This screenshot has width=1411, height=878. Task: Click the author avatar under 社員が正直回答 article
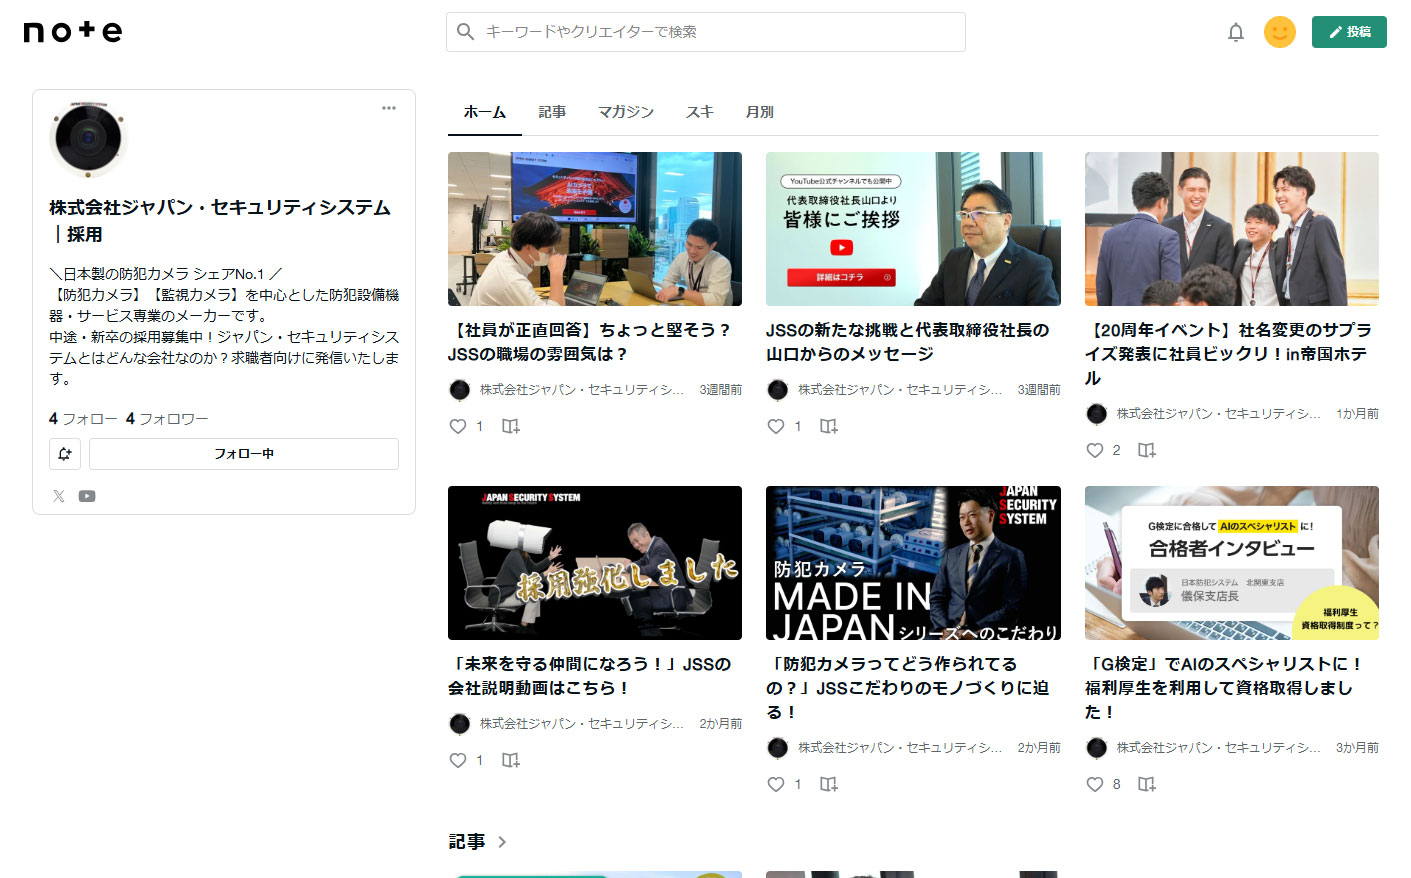(x=460, y=390)
